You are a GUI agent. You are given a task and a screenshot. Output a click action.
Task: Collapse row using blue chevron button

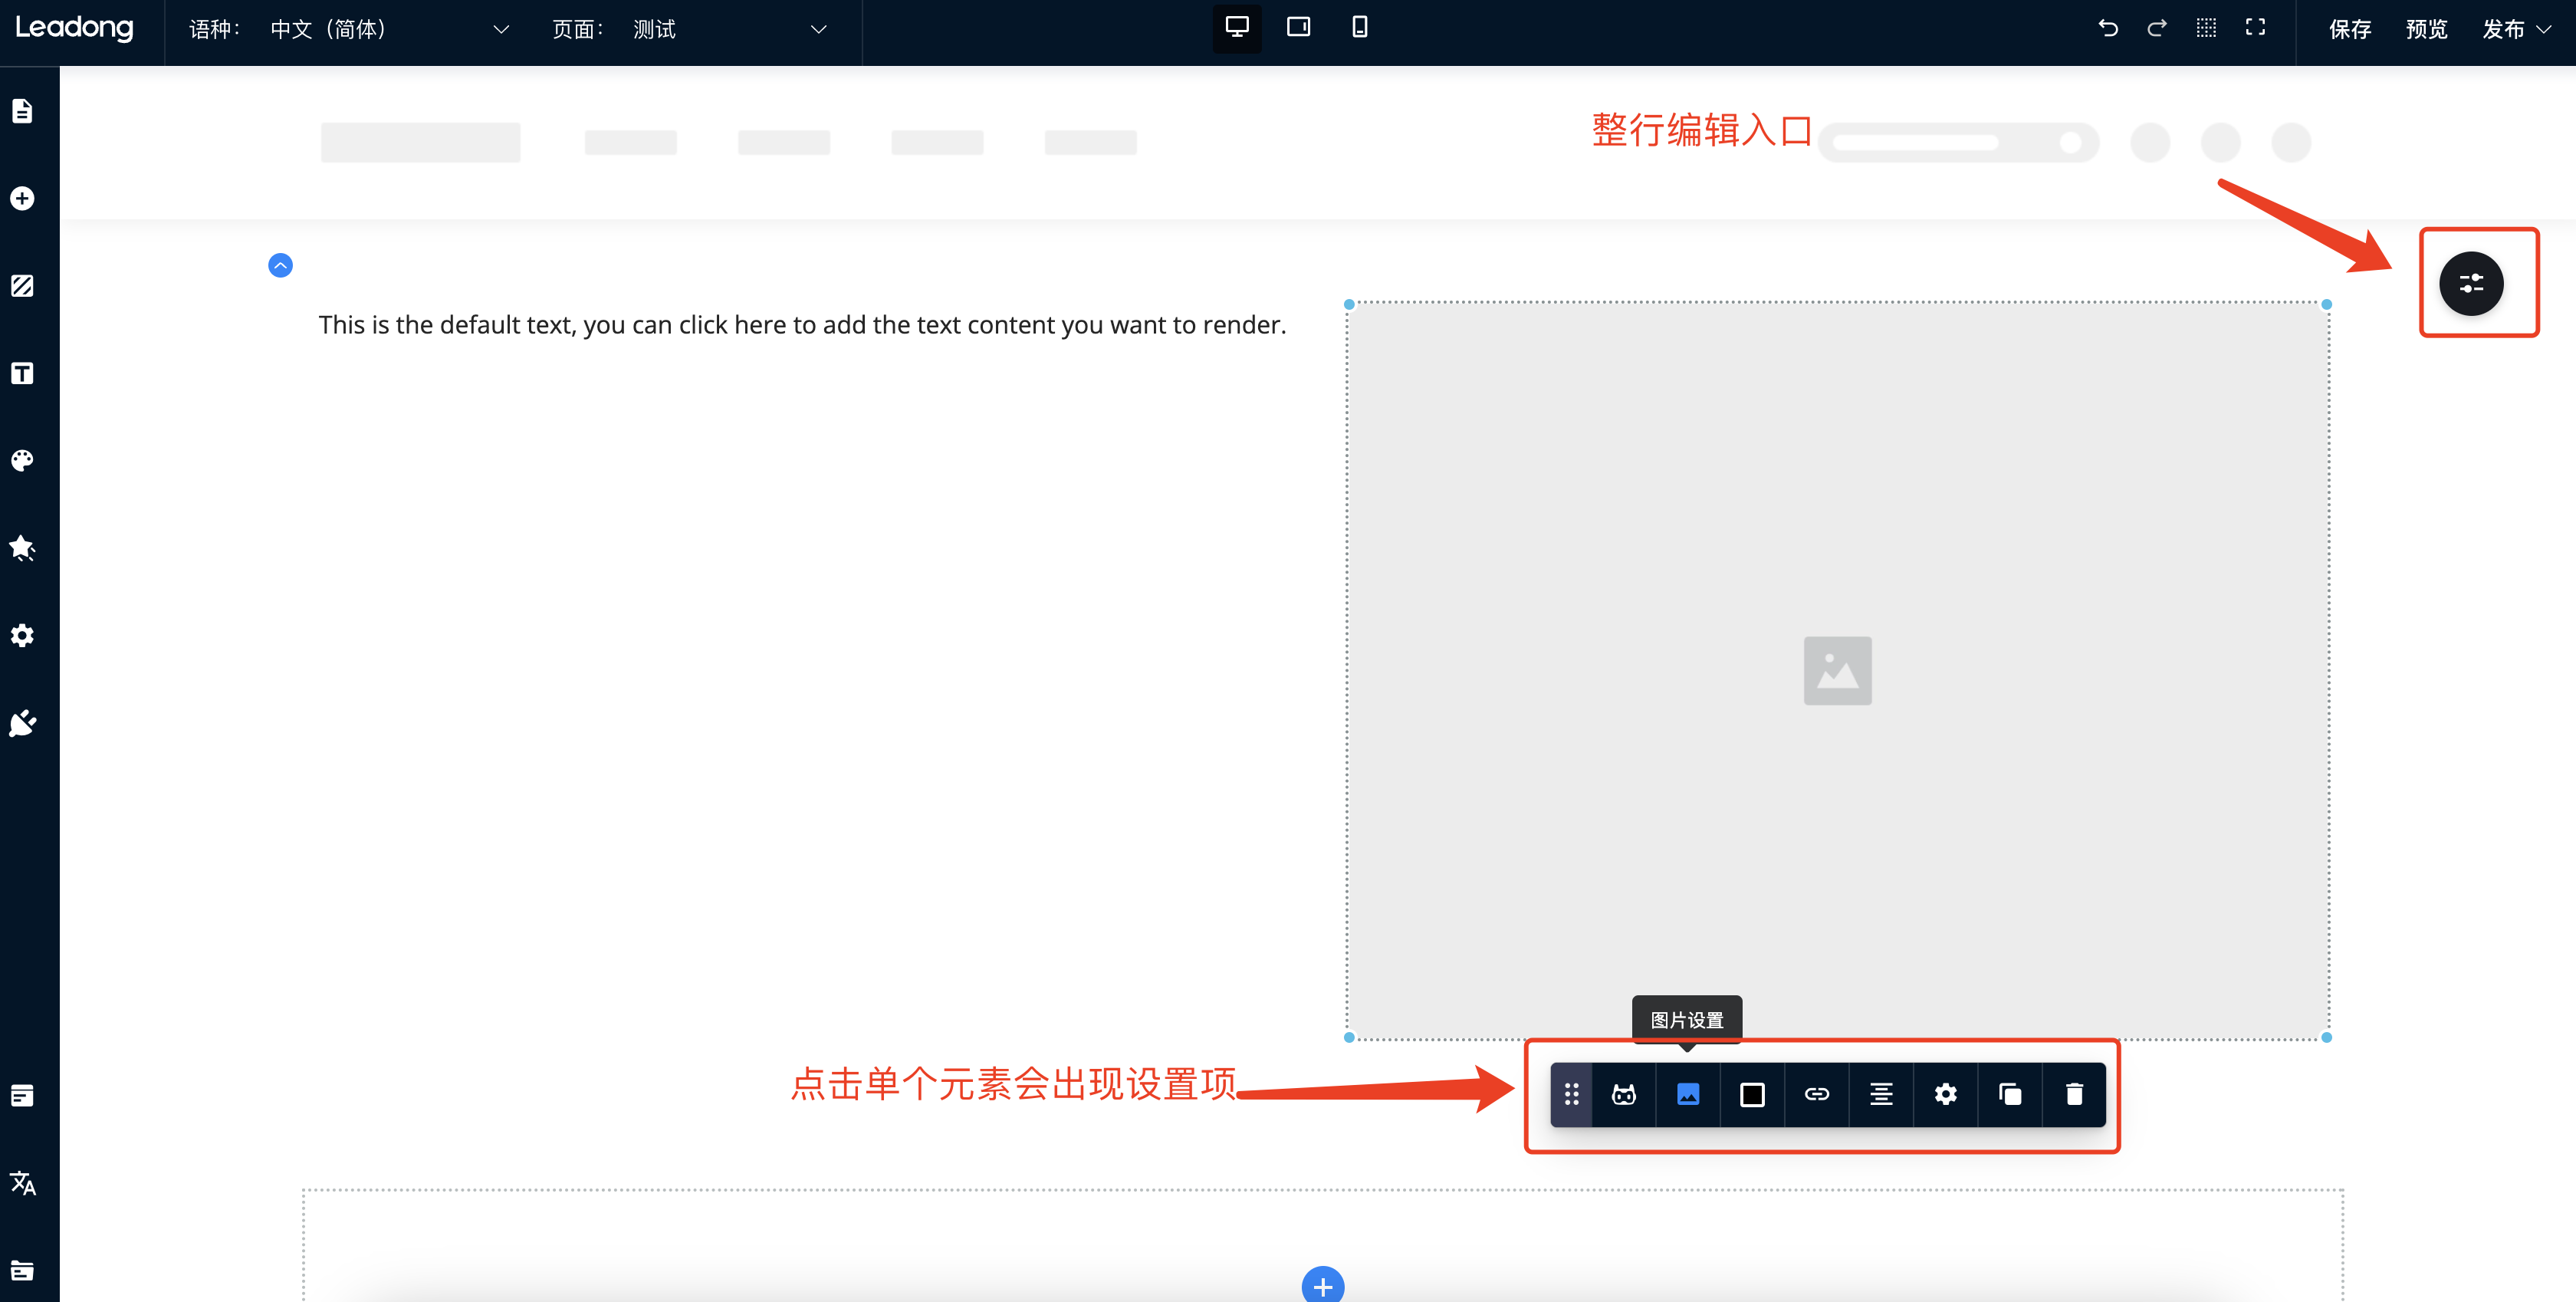coord(280,265)
